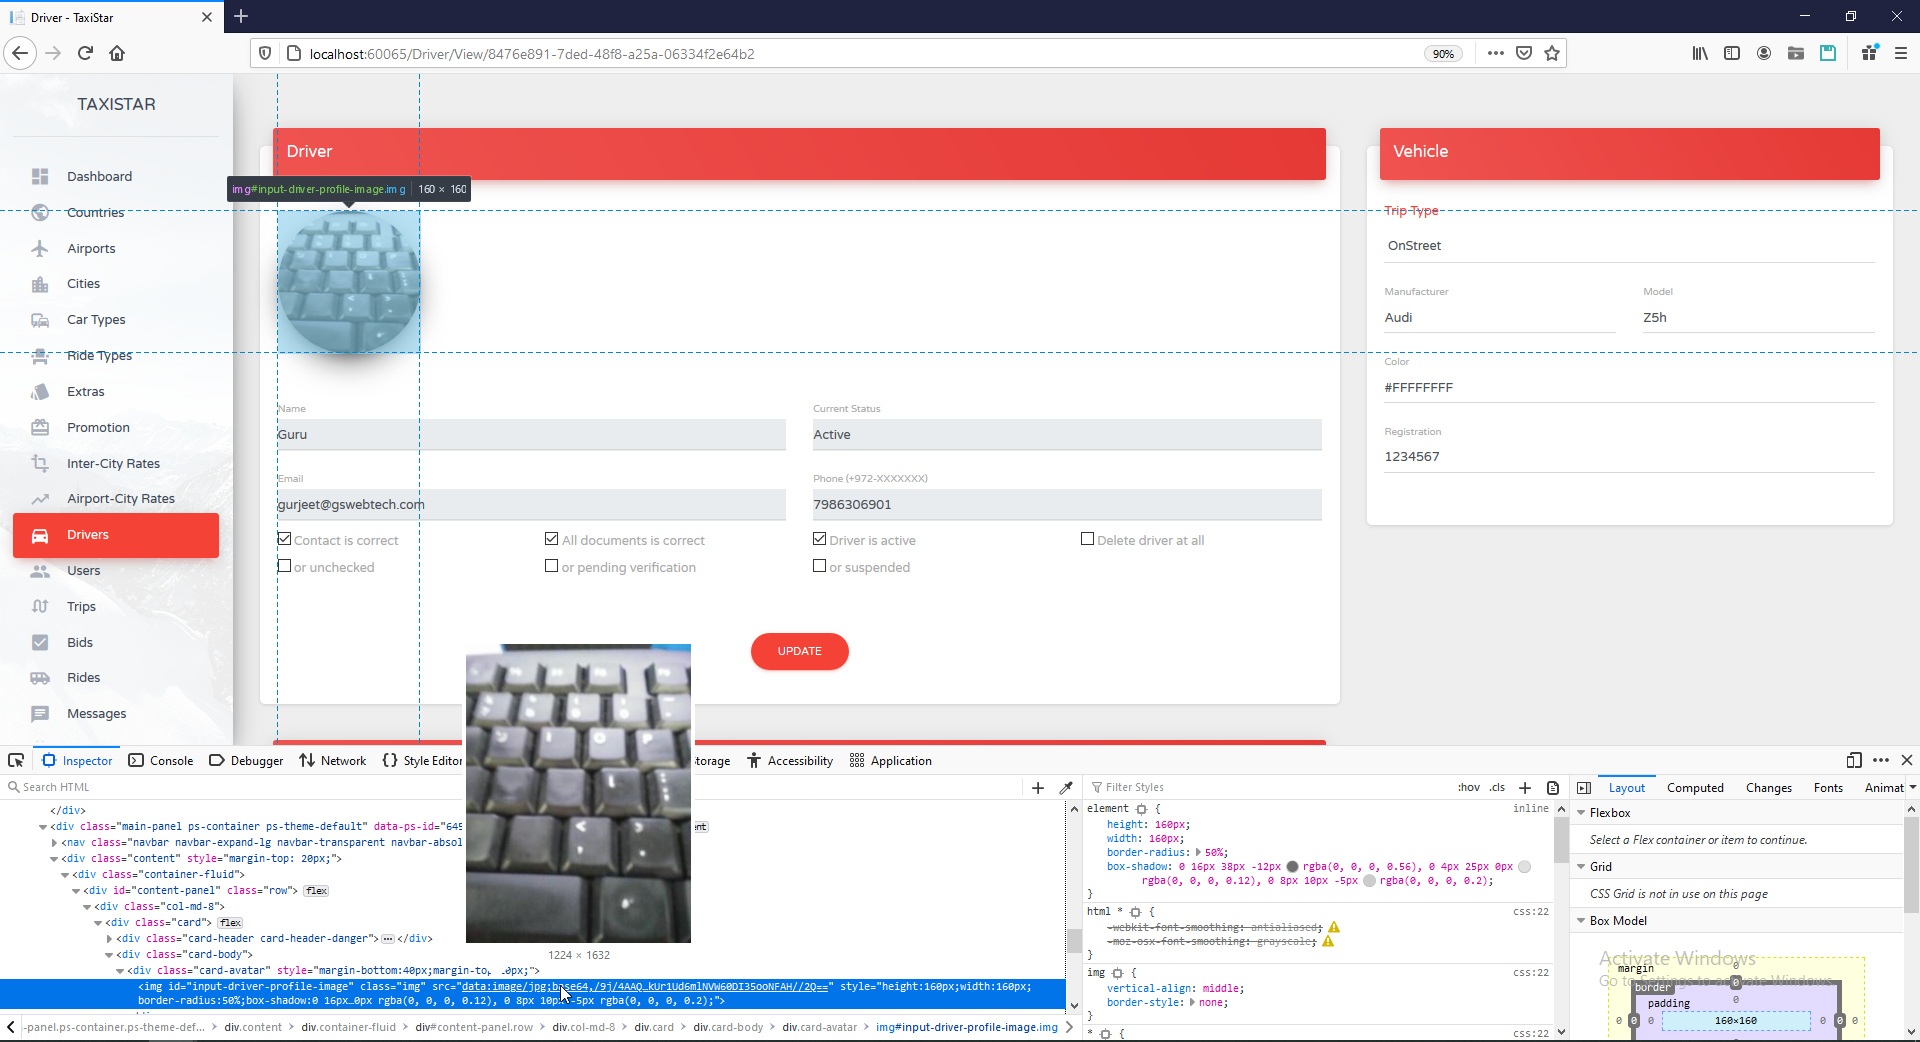Click the rgba(0, 0, 0, 0.2) color swatch

(x=1370, y=881)
